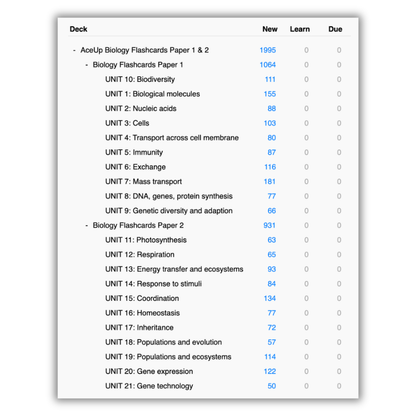The width and height of the screenshot is (416, 416).
Task: Choose UNIT 15: Coordination deck
Action: [142, 298]
